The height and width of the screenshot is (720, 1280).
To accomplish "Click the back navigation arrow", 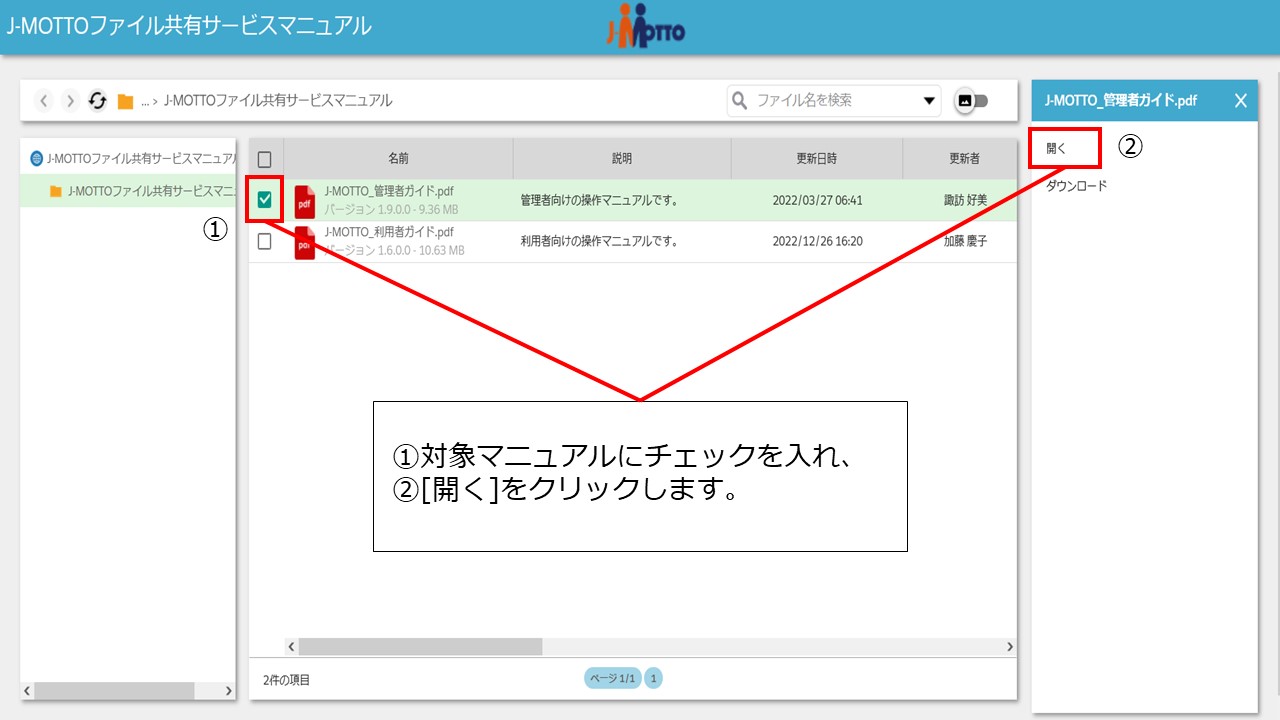I will pos(44,100).
